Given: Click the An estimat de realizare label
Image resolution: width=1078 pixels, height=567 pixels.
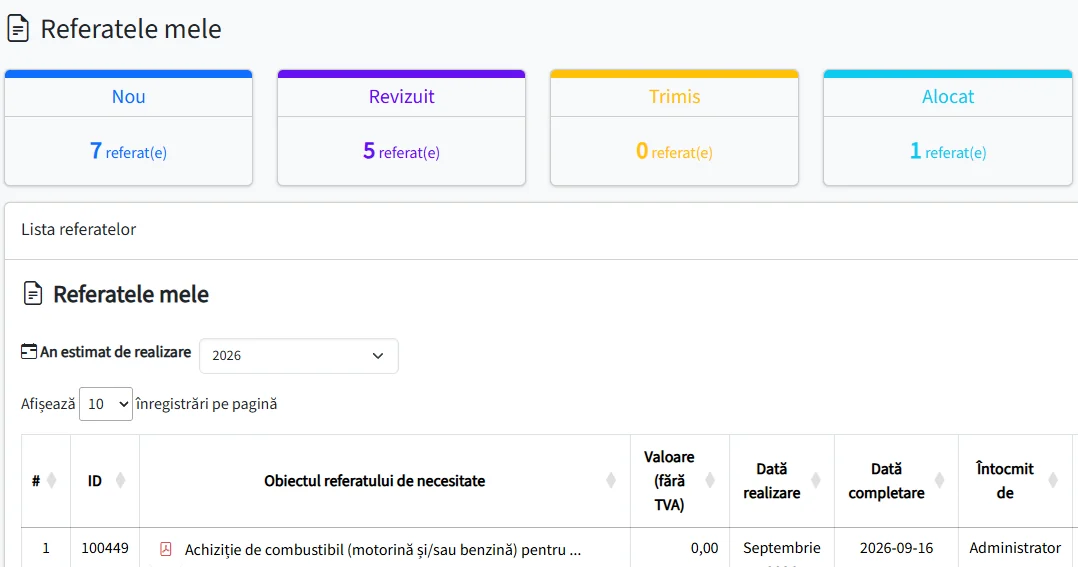Looking at the screenshot, I should click(116, 352).
